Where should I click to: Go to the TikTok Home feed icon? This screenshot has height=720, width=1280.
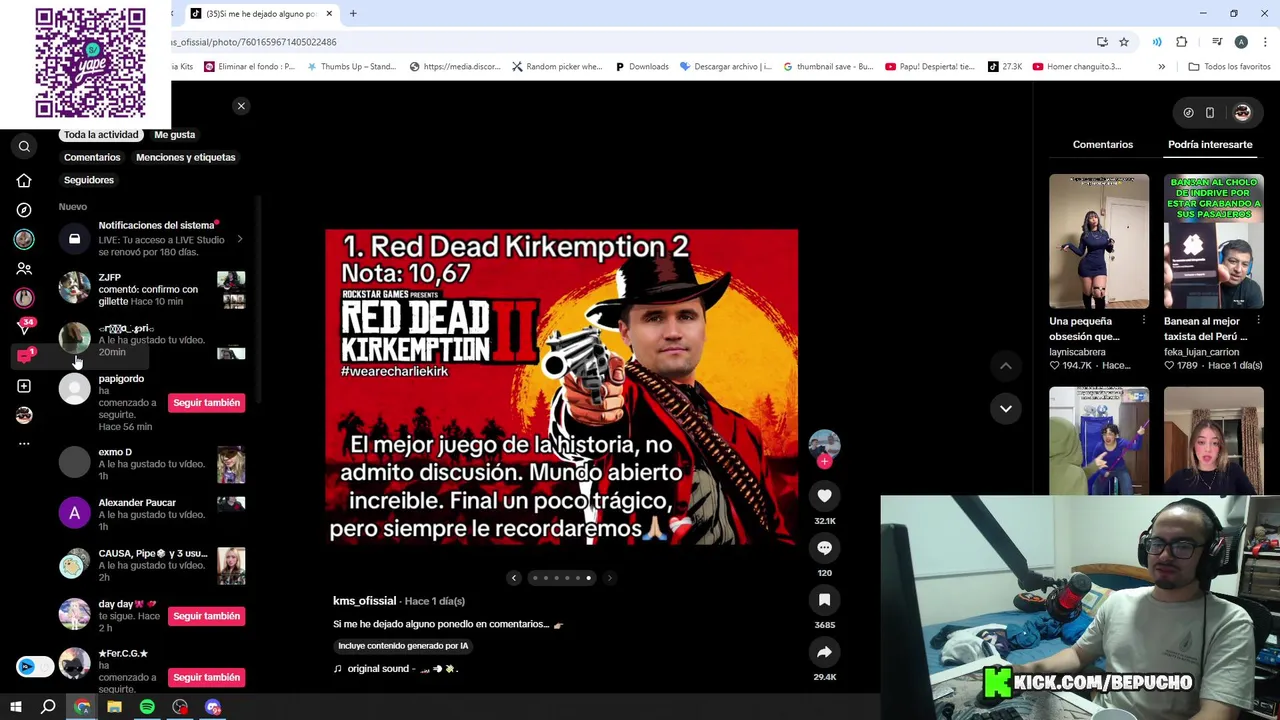click(x=24, y=181)
